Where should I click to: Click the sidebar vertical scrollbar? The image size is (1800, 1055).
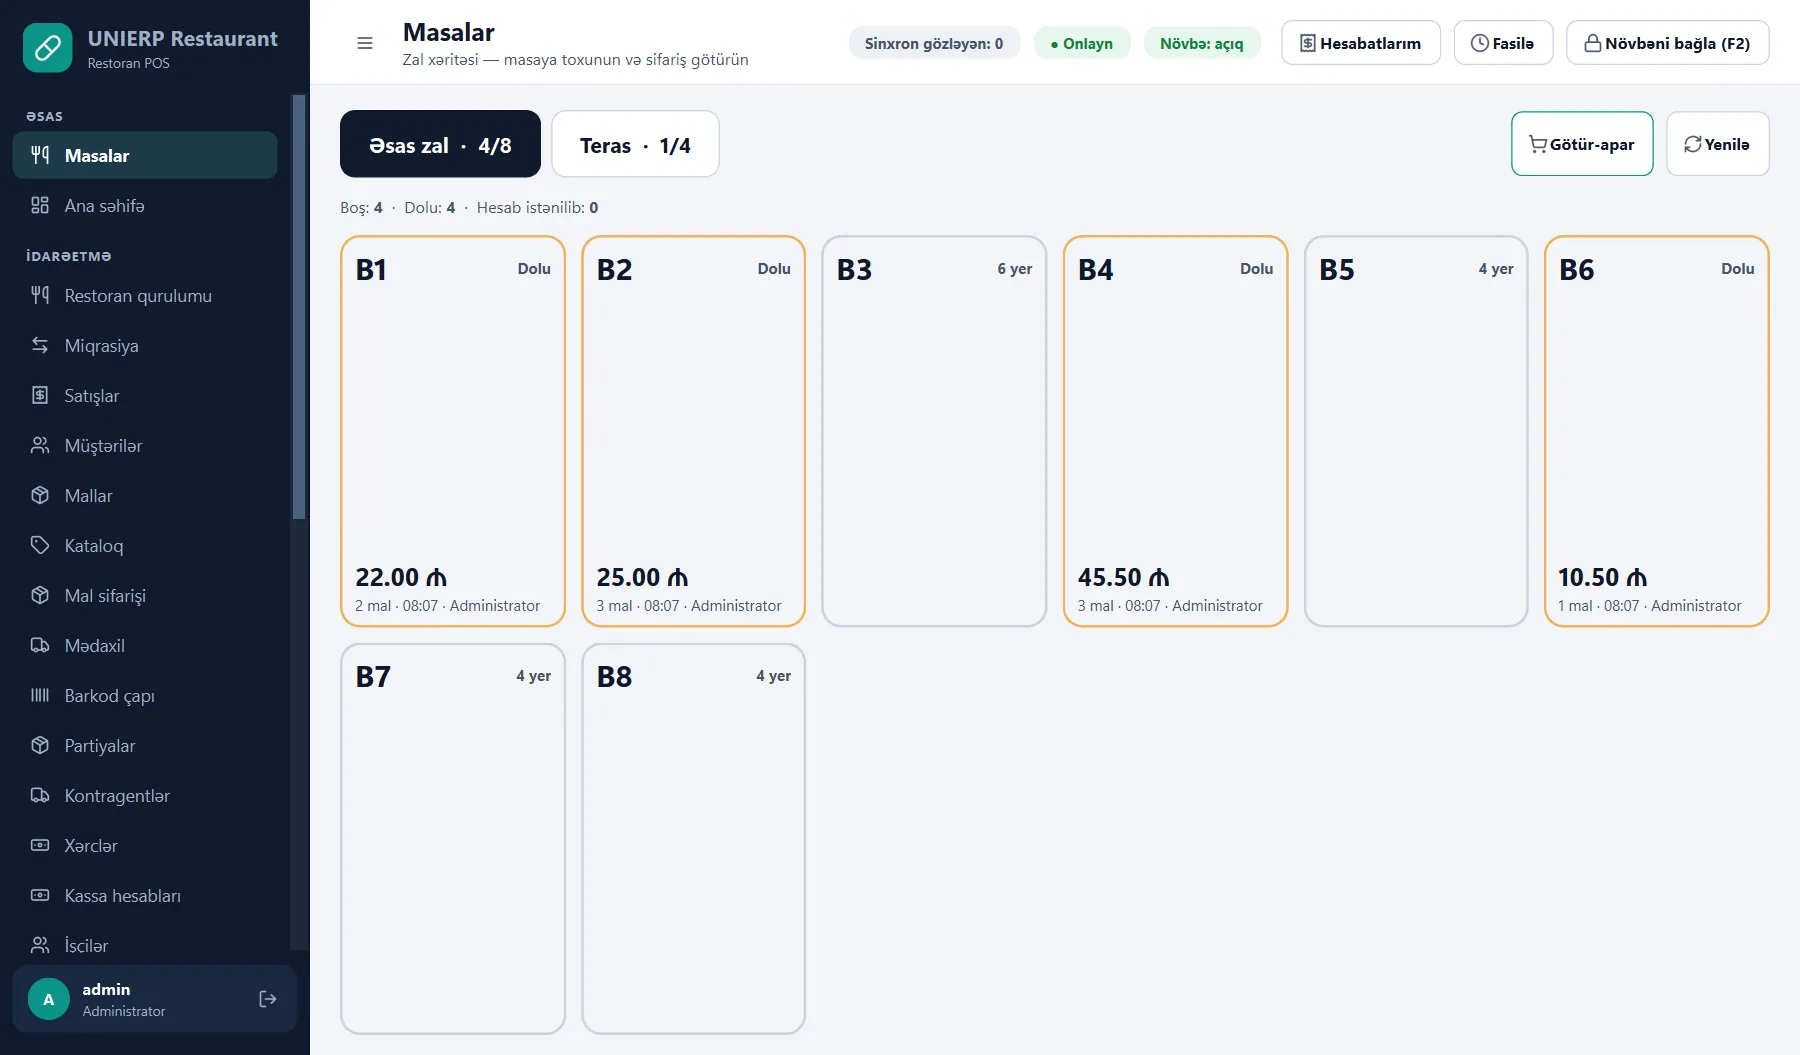click(298, 307)
